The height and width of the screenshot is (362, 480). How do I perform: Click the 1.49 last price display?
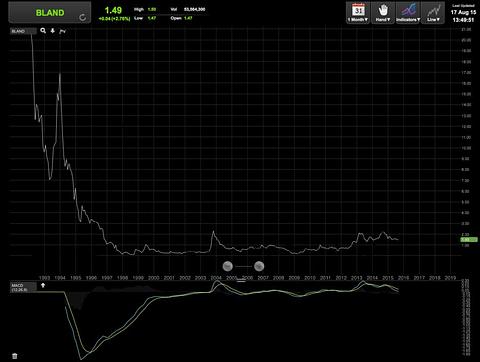pyautogui.click(x=113, y=10)
